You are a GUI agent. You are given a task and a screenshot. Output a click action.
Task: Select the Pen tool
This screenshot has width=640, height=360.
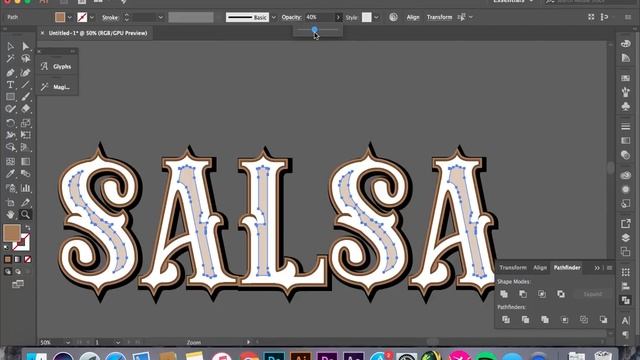[x=10, y=73]
